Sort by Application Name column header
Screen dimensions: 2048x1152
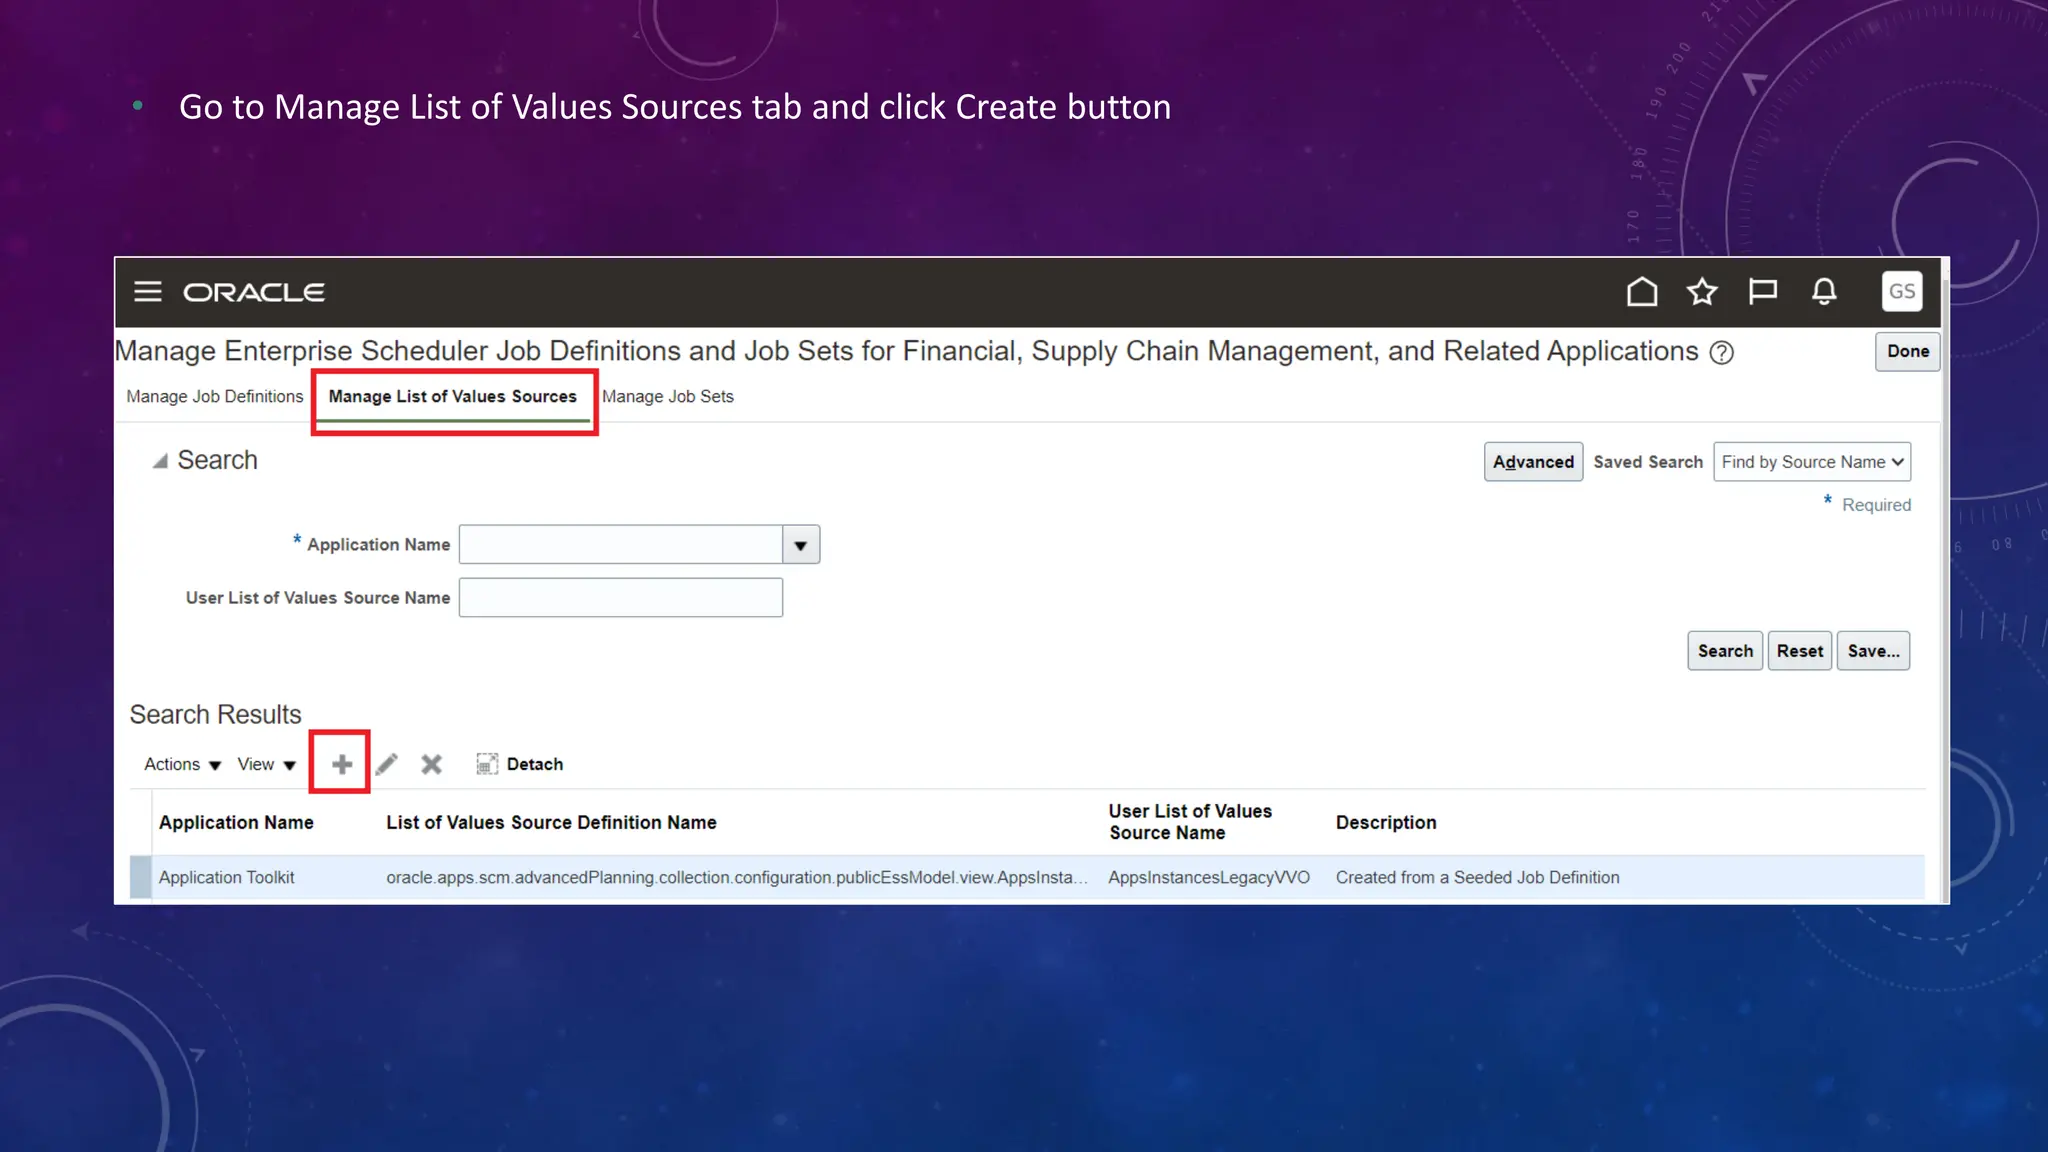click(236, 822)
